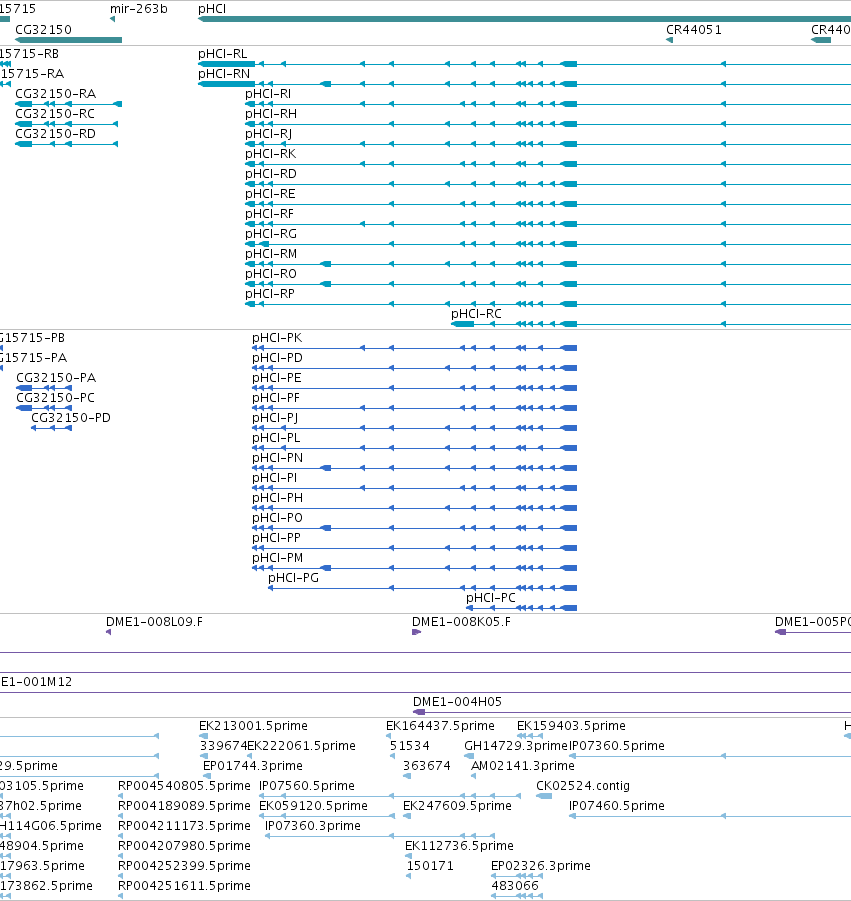Select transcript pHCl-RE
This screenshot has width=851, height=901.
[270, 194]
